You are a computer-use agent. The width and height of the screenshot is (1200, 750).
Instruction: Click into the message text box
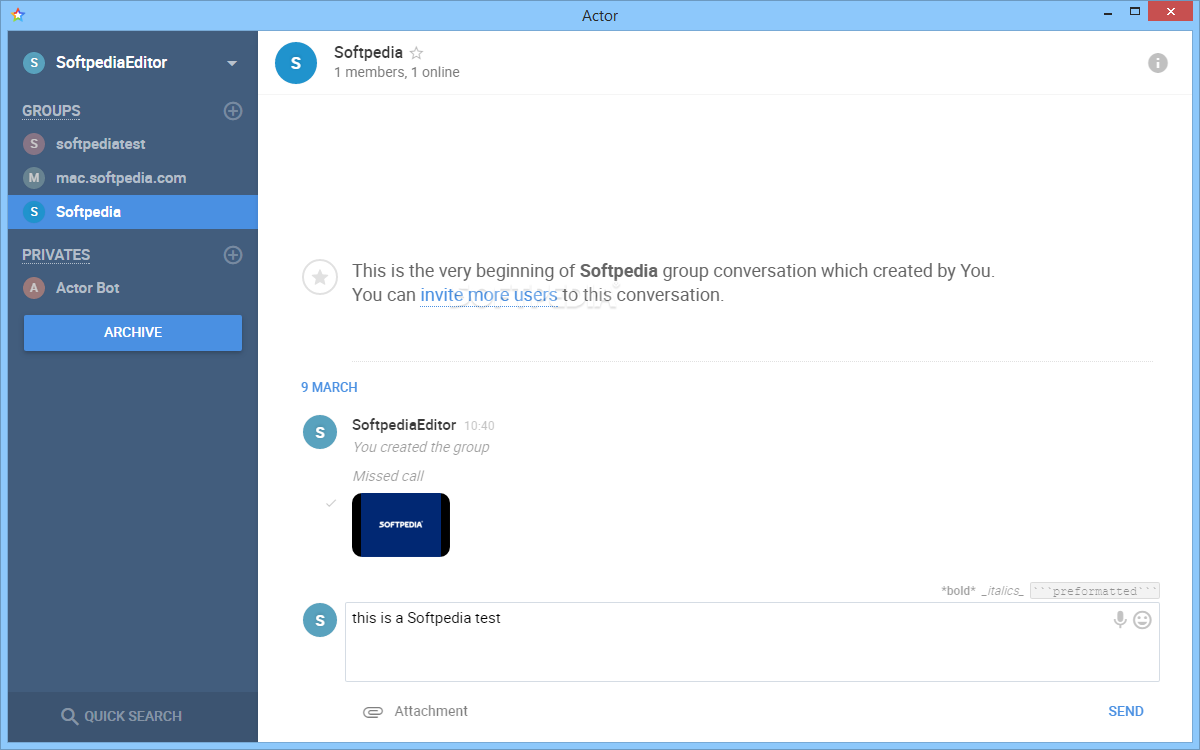[752, 642]
